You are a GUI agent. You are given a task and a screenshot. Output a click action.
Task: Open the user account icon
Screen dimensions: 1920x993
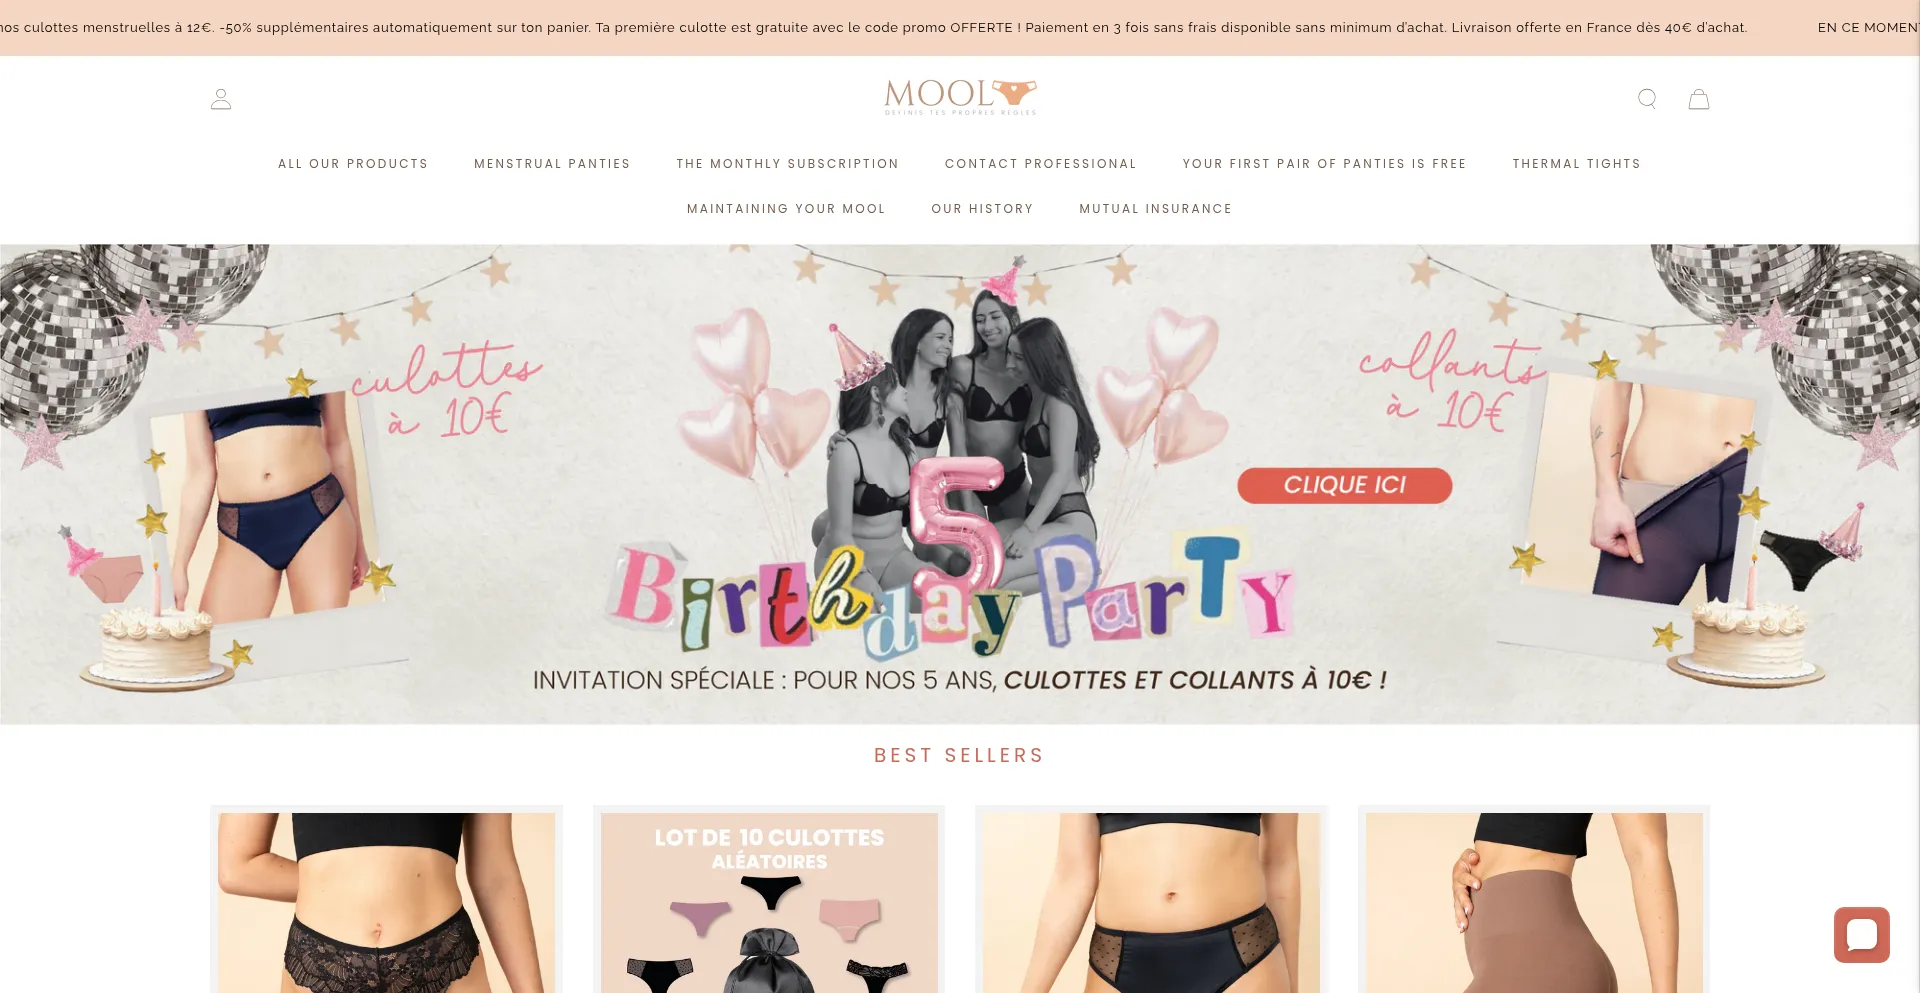click(x=221, y=99)
